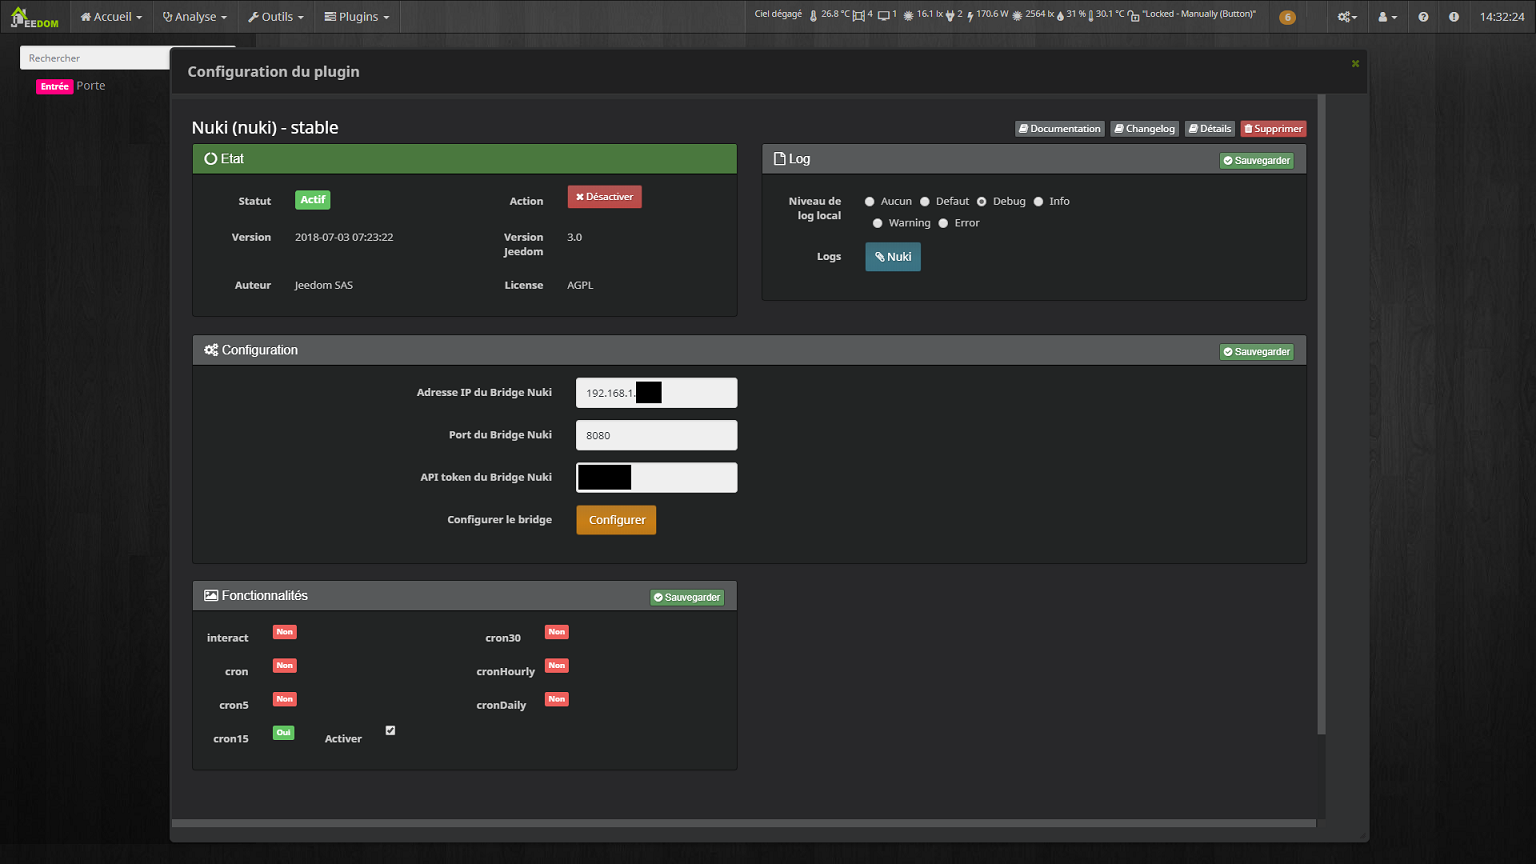Viewport: 1536px width, 864px height.
Task: Open the plugin Détails
Action: [x=1210, y=128]
